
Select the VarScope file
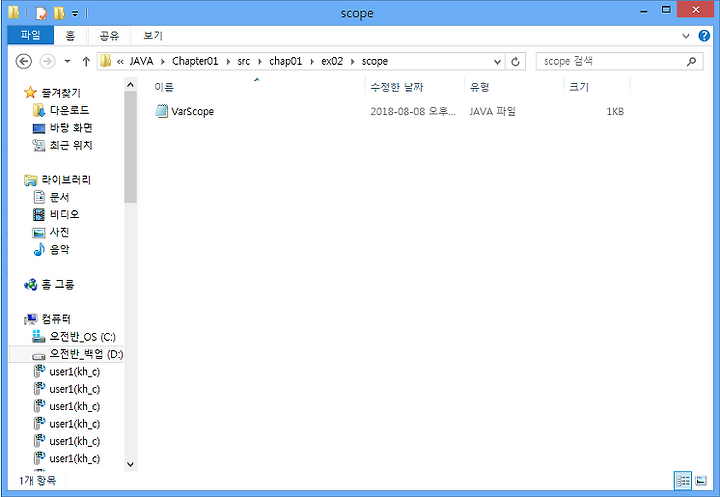tap(192, 112)
